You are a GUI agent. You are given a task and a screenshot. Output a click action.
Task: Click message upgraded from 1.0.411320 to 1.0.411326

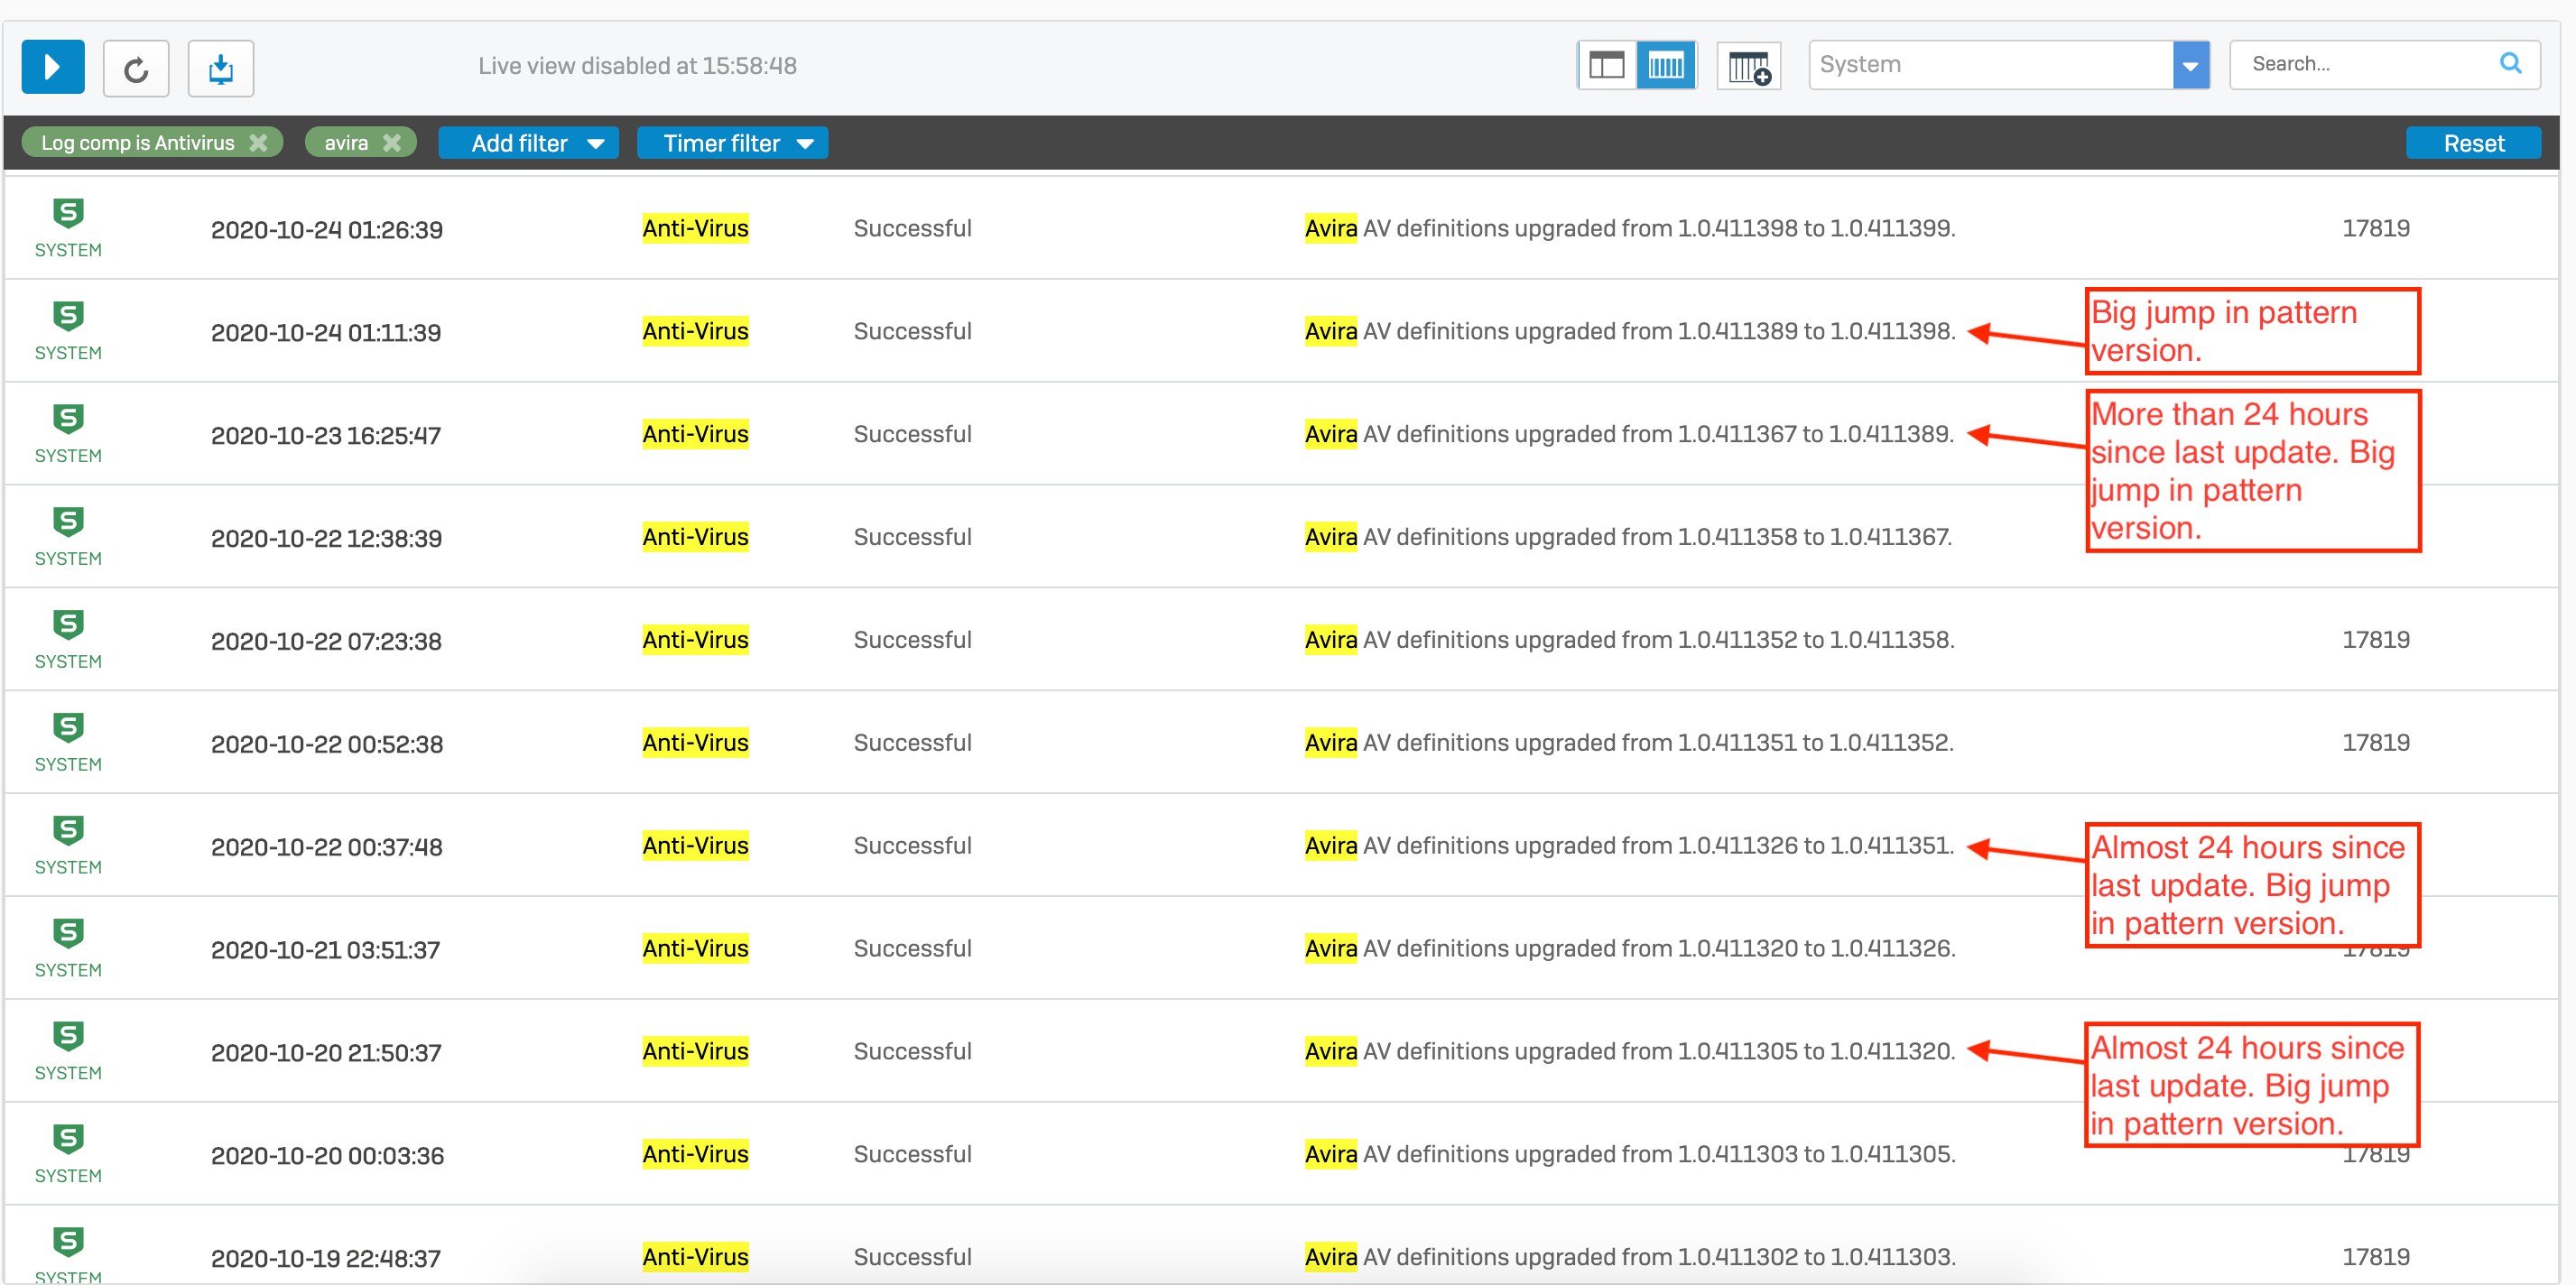coord(1630,950)
